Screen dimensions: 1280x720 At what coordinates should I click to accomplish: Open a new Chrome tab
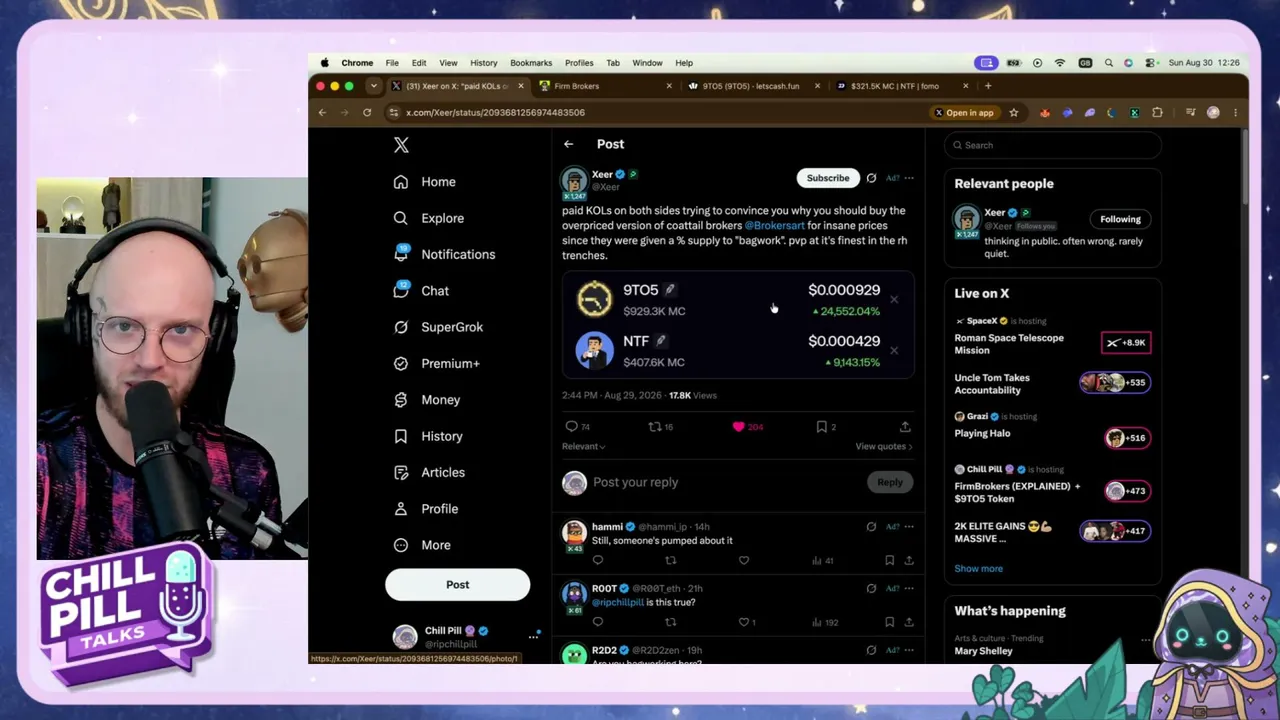tap(988, 86)
